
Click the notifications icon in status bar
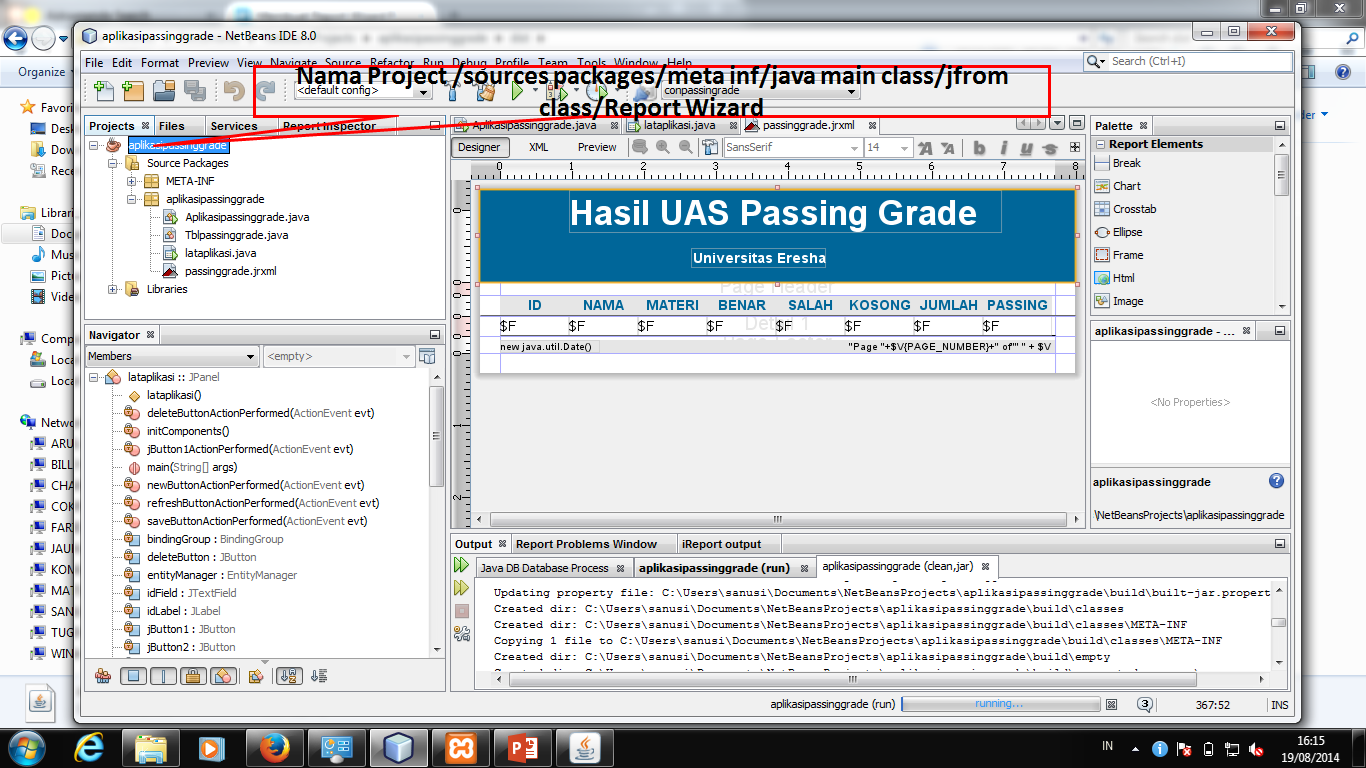tap(1144, 704)
